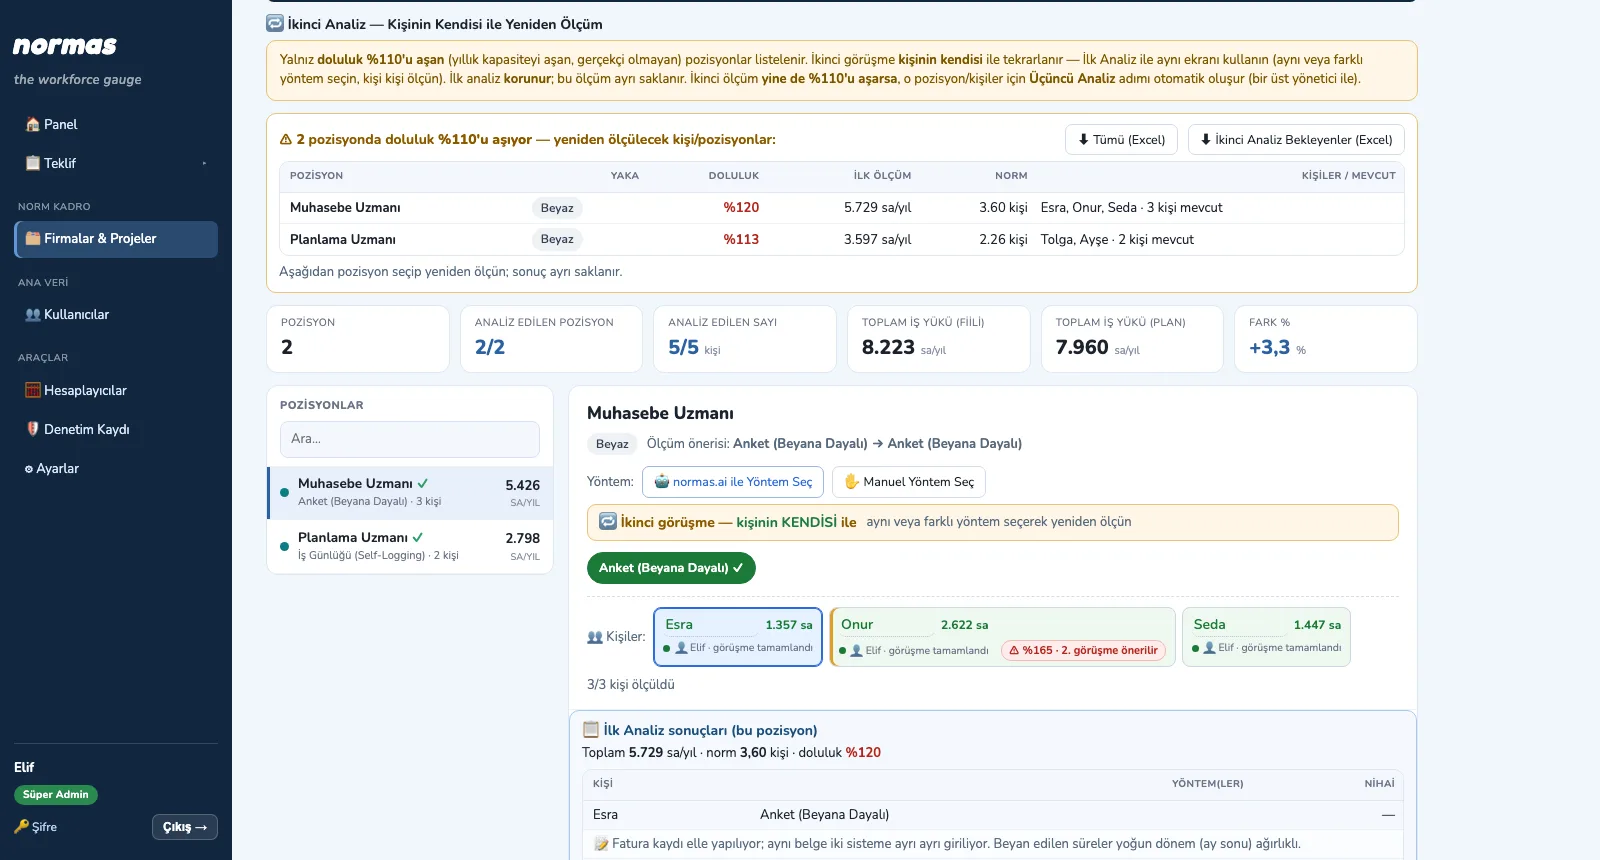This screenshot has width=1600, height=860.
Task: Click the Ayarlar gear icon
Action: point(29,469)
